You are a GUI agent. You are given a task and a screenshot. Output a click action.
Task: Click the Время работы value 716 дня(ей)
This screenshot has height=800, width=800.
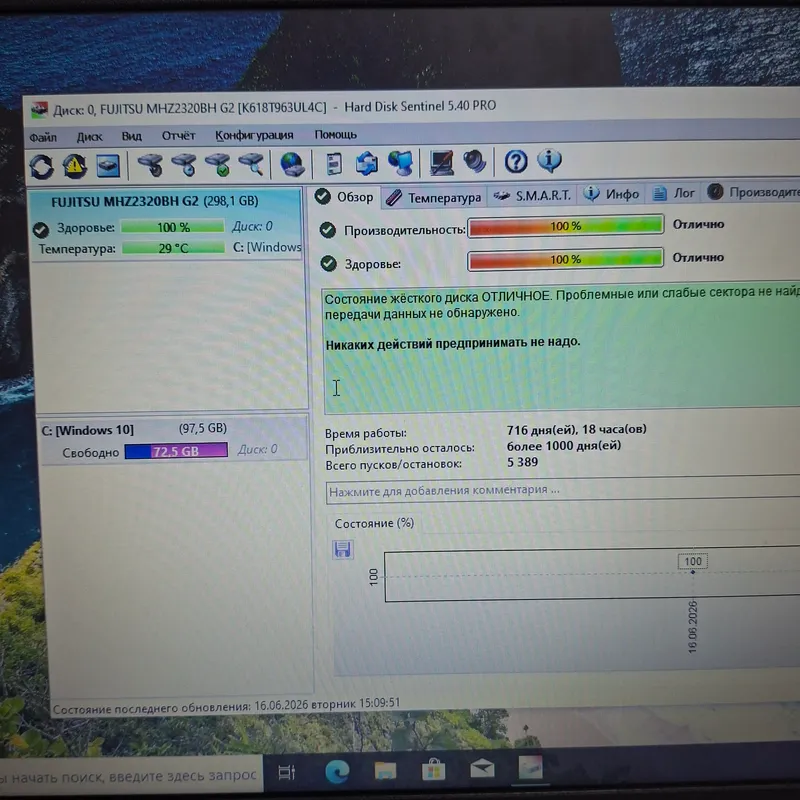pos(577,429)
